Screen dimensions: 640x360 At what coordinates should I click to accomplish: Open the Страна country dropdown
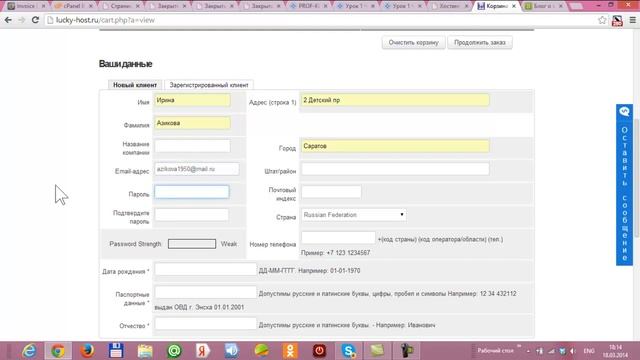353,215
